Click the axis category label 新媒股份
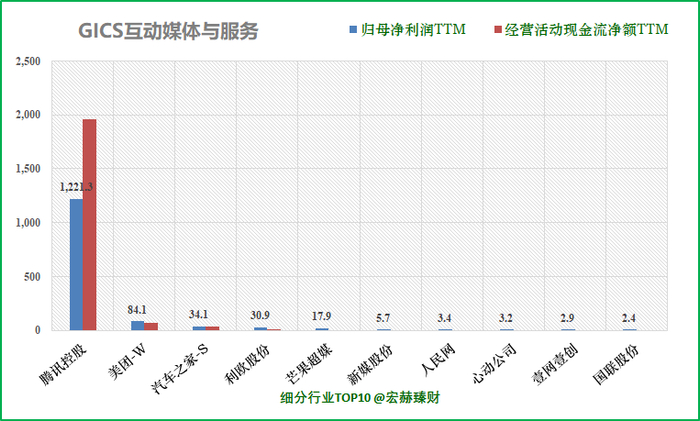The width and height of the screenshot is (700, 421). click(x=371, y=365)
